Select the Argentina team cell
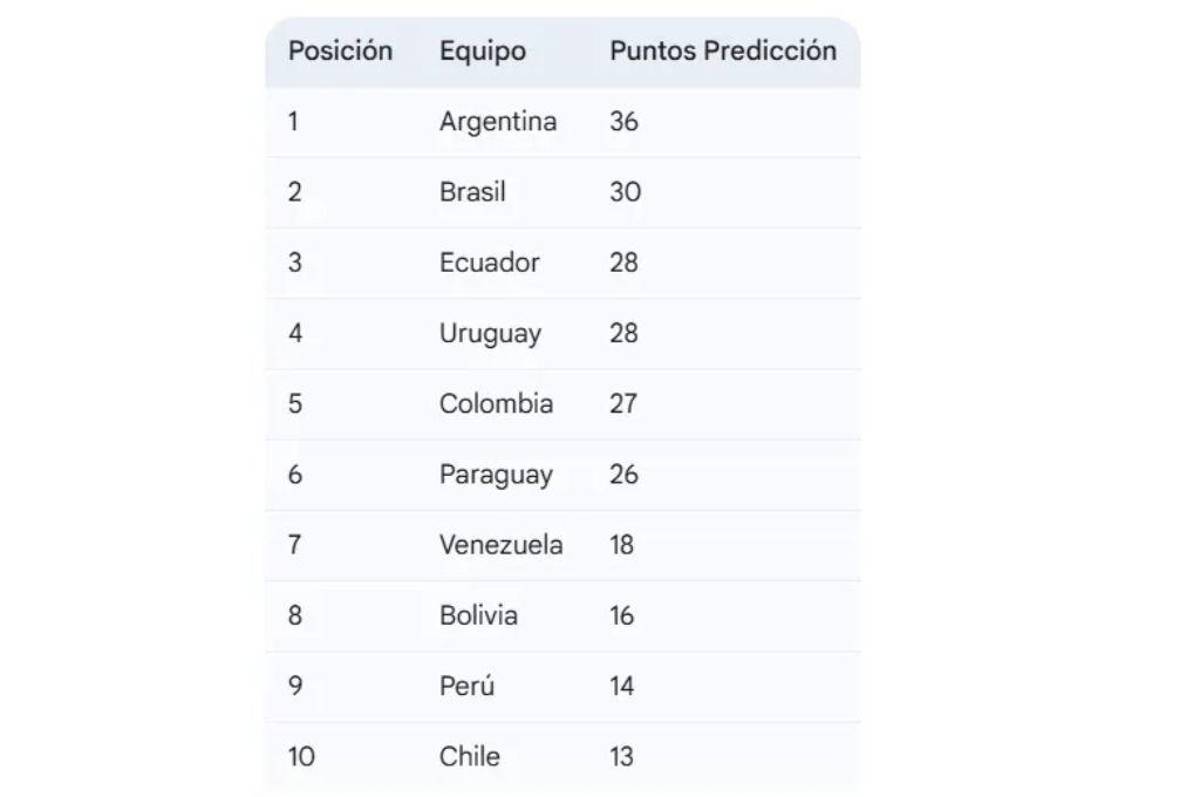Viewport: 1200px width, 797px height. pyautogui.click(x=497, y=122)
